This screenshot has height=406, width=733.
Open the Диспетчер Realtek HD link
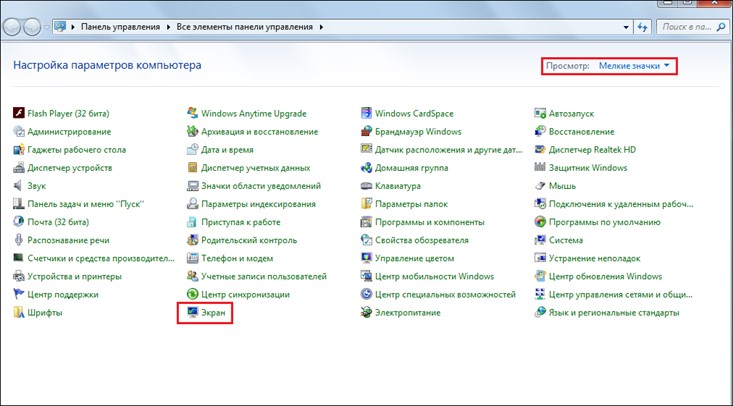pos(592,150)
